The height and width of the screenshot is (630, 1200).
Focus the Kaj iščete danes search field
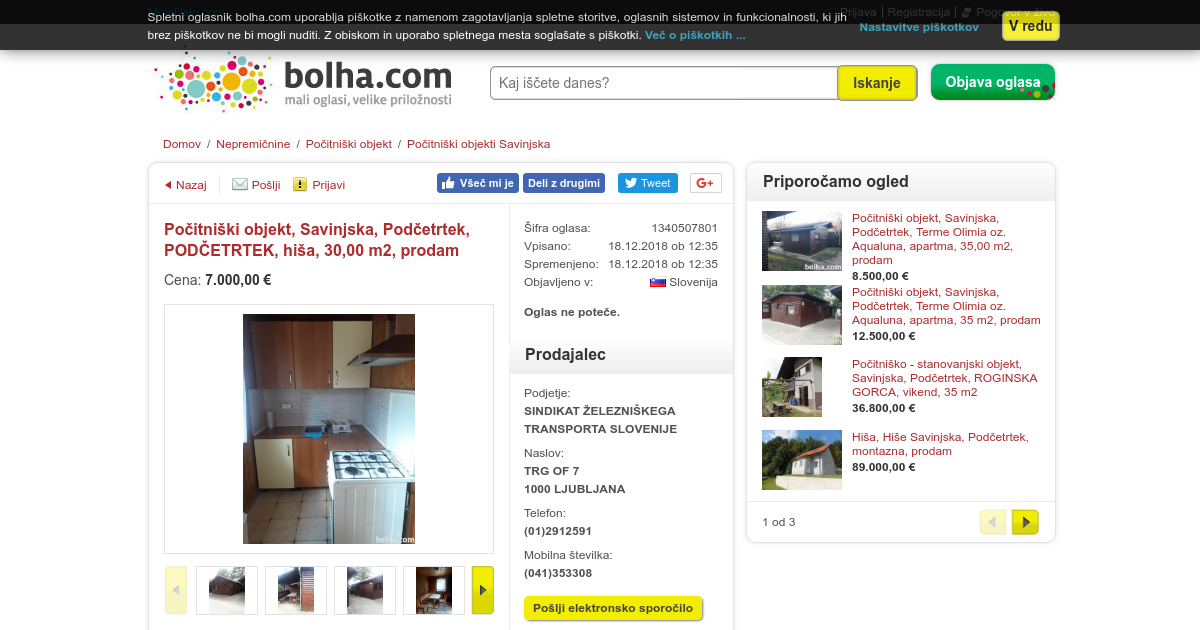click(x=664, y=83)
